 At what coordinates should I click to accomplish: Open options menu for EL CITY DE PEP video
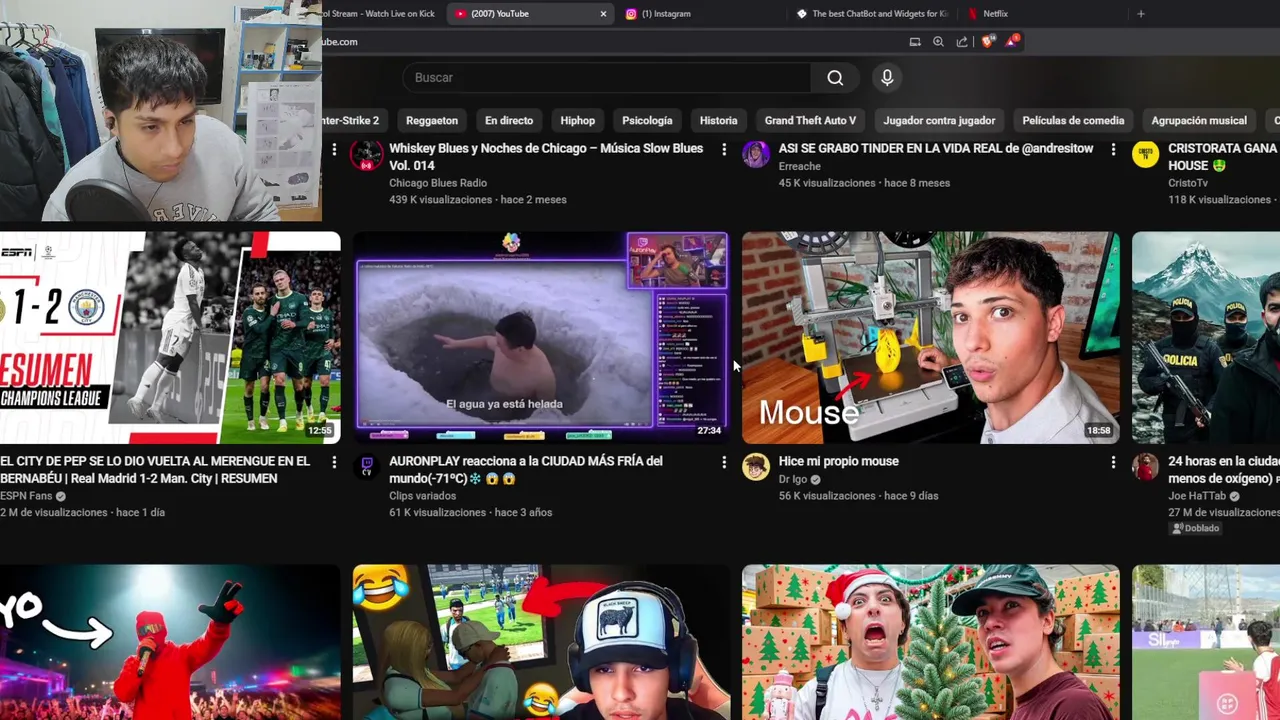pyautogui.click(x=334, y=462)
